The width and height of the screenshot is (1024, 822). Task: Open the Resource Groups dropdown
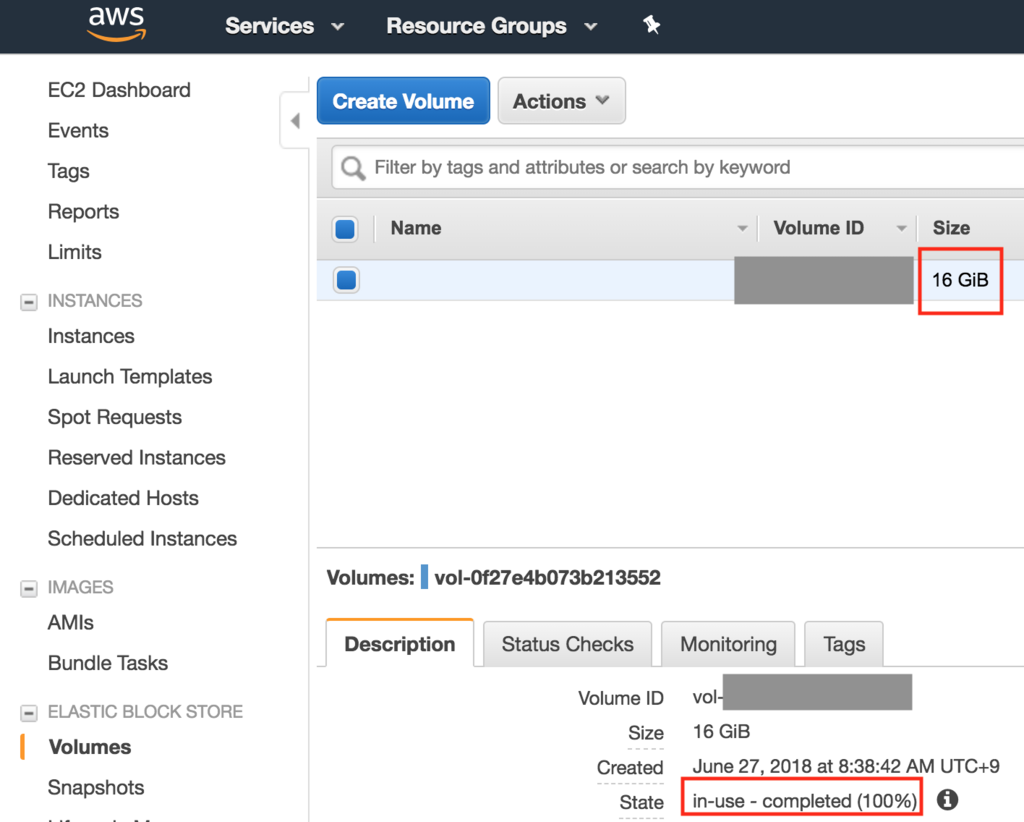pyautogui.click(x=492, y=26)
